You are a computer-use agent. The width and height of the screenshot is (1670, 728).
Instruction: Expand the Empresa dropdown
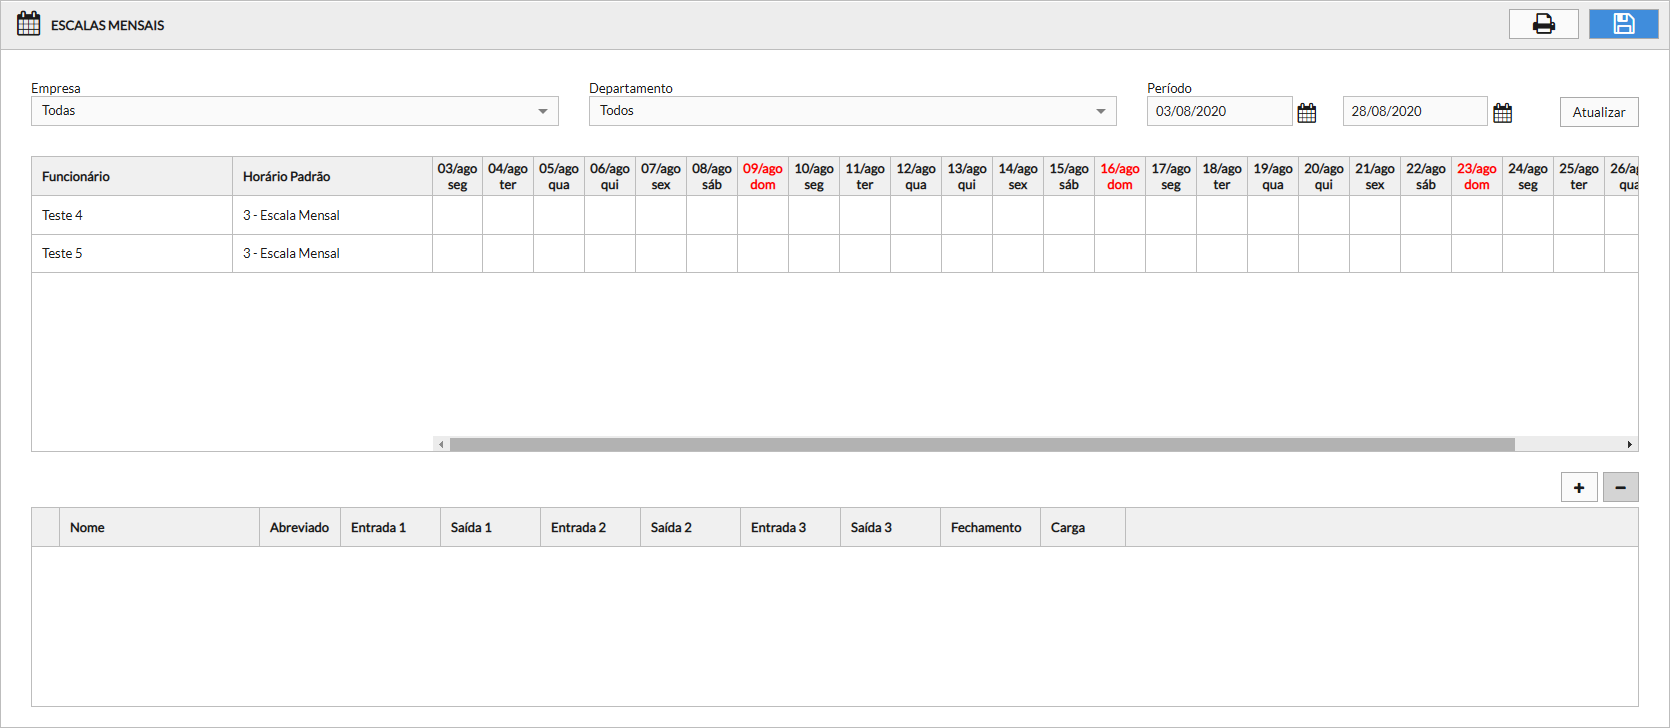(x=542, y=111)
